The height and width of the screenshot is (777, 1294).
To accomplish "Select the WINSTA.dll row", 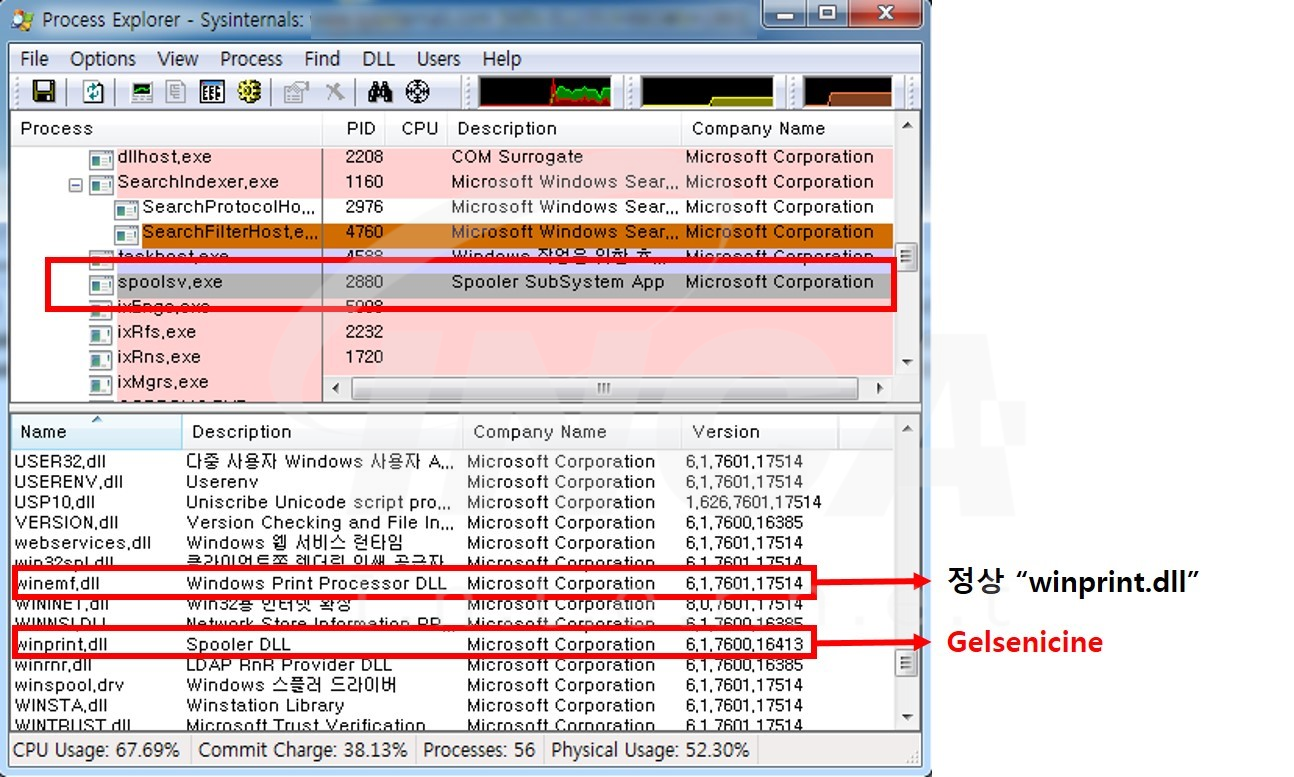I will click(x=452, y=706).
